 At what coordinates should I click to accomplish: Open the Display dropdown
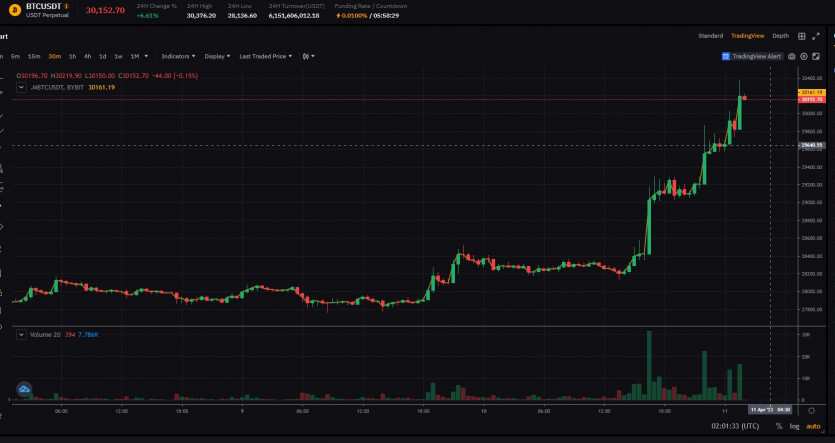[x=217, y=56]
